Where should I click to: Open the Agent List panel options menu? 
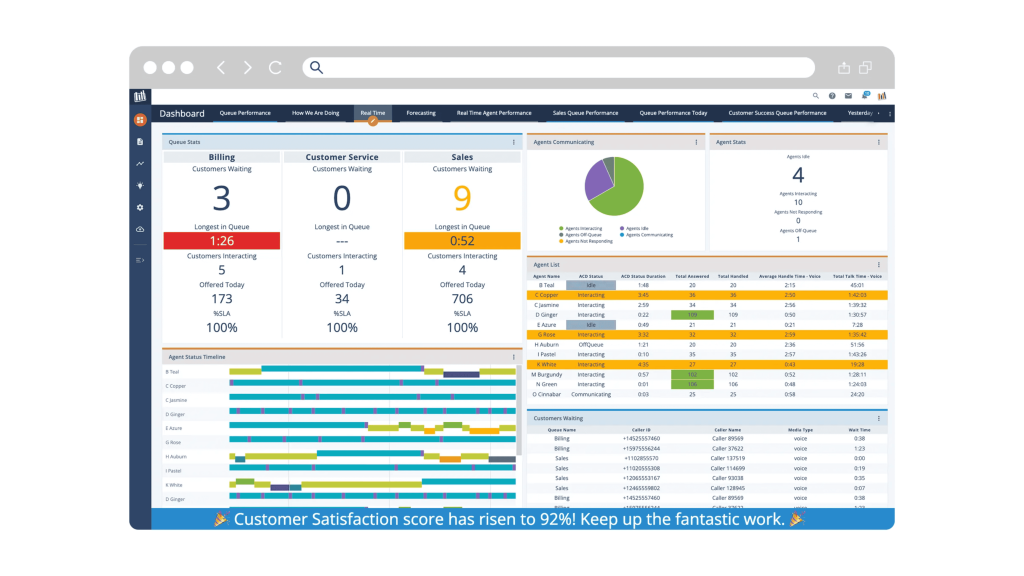point(880,264)
